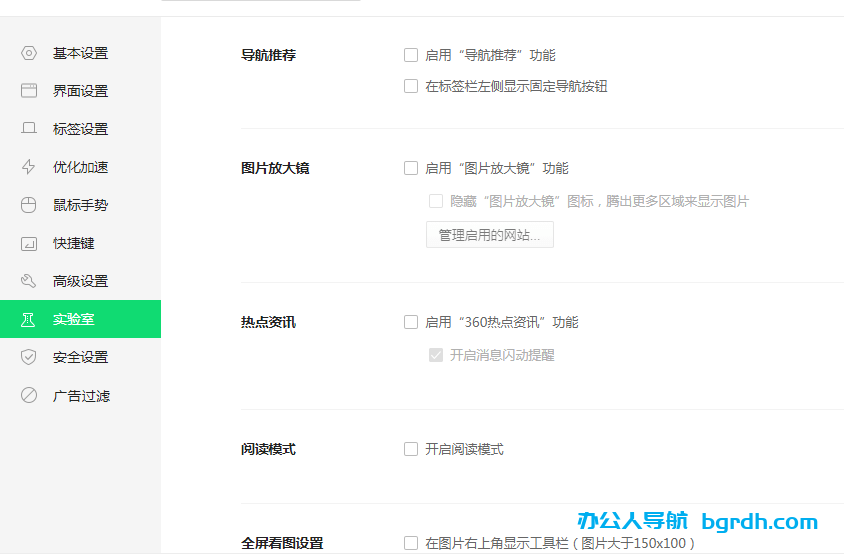Click the 快捷键 keyboard icon
844x559 pixels.
(29, 243)
